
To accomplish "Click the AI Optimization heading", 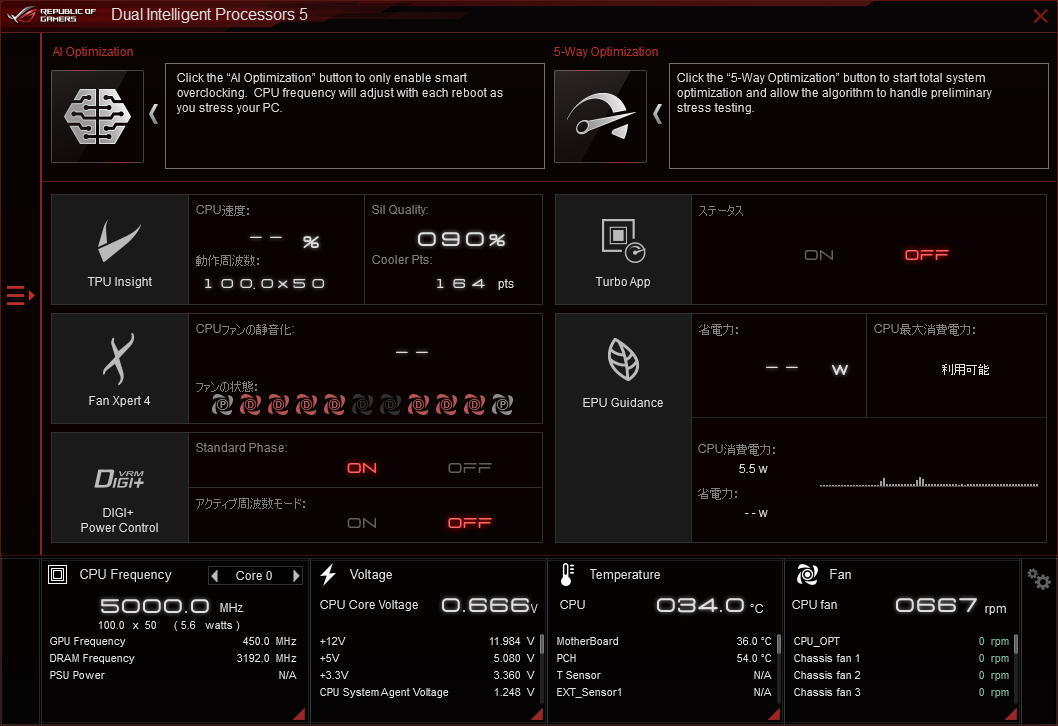I will (93, 52).
